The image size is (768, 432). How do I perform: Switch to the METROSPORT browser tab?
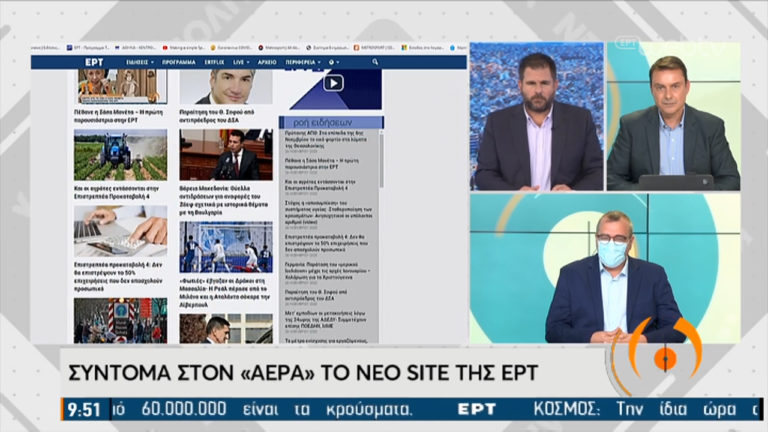coord(375,48)
